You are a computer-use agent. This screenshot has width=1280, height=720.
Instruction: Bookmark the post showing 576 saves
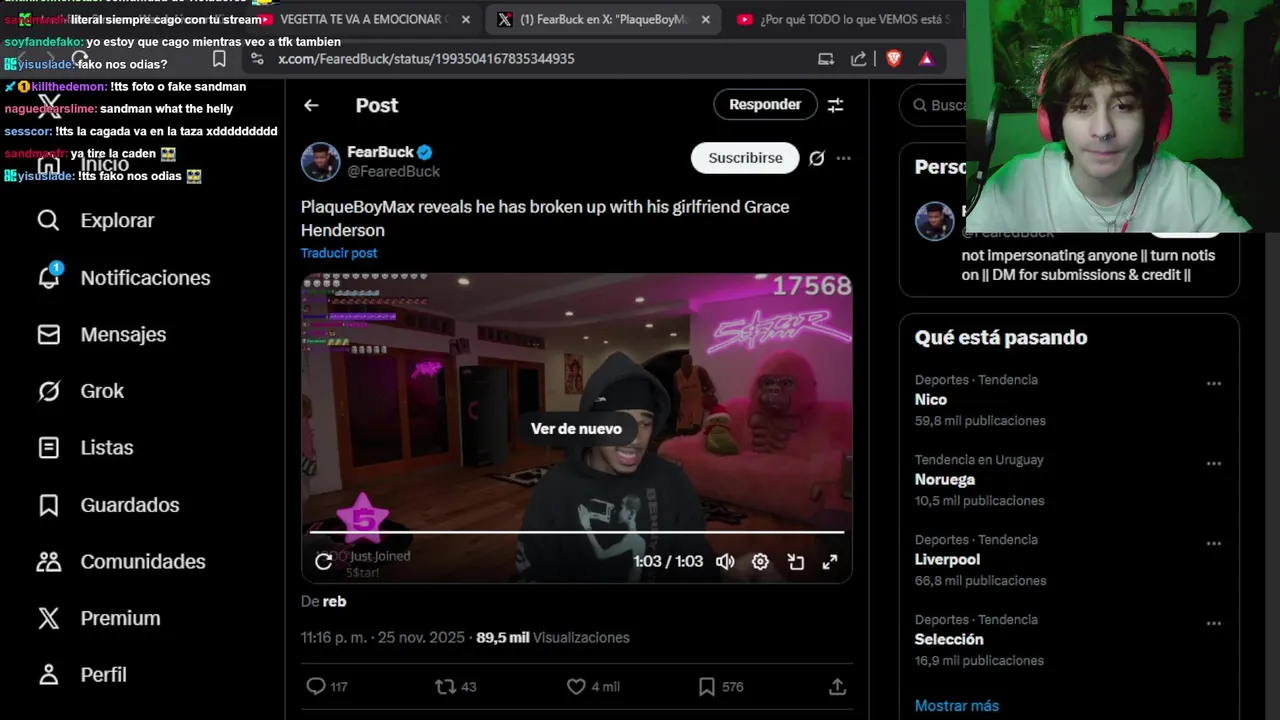tap(706, 686)
